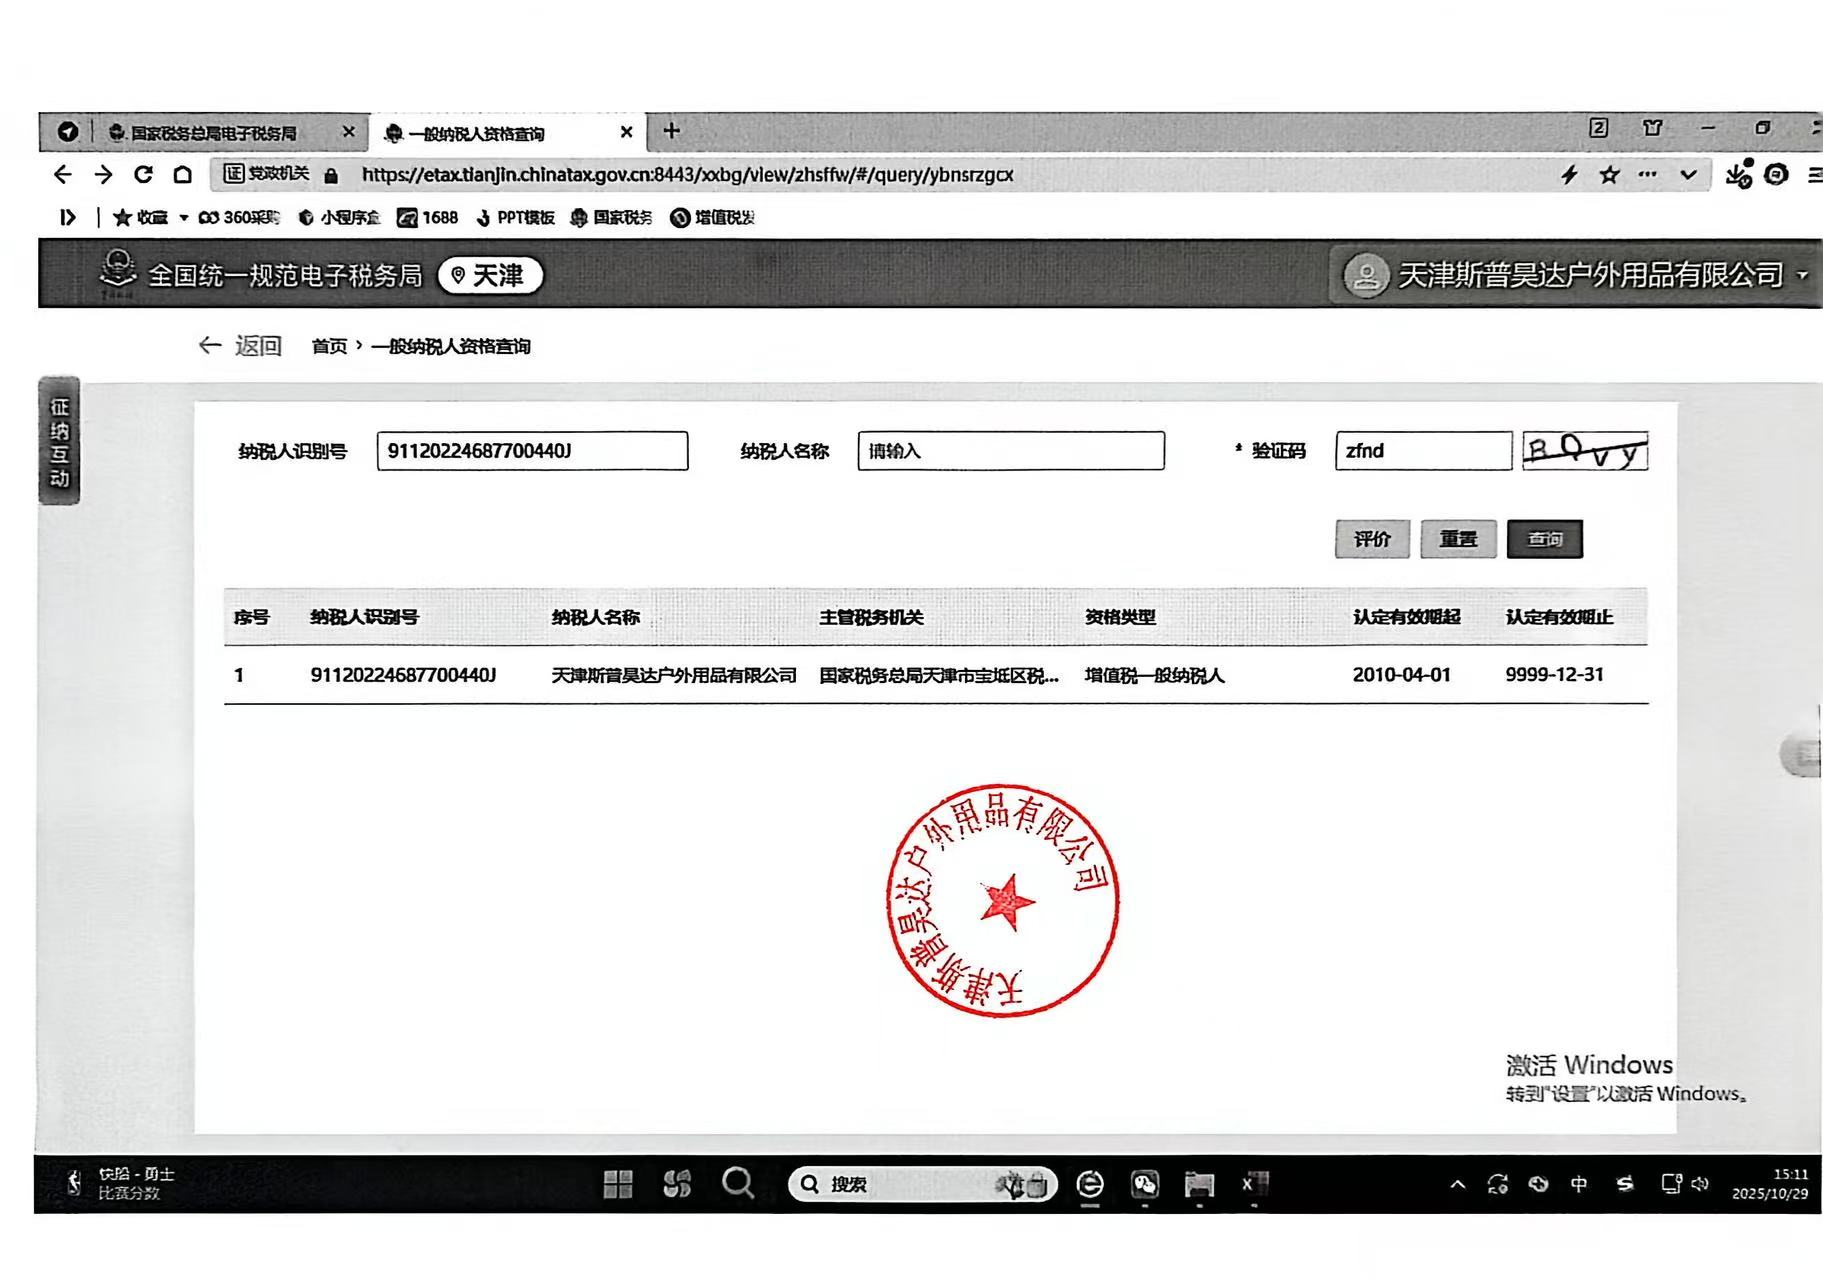Switch to the 国家税务总局电子税务局 tab
The height and width of the screenshot is (1280, 1823).
[x=213, y=133]
